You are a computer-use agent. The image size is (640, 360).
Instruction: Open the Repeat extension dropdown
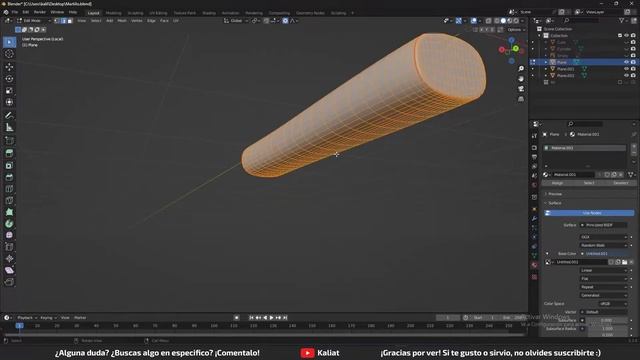tap(604, 287)
